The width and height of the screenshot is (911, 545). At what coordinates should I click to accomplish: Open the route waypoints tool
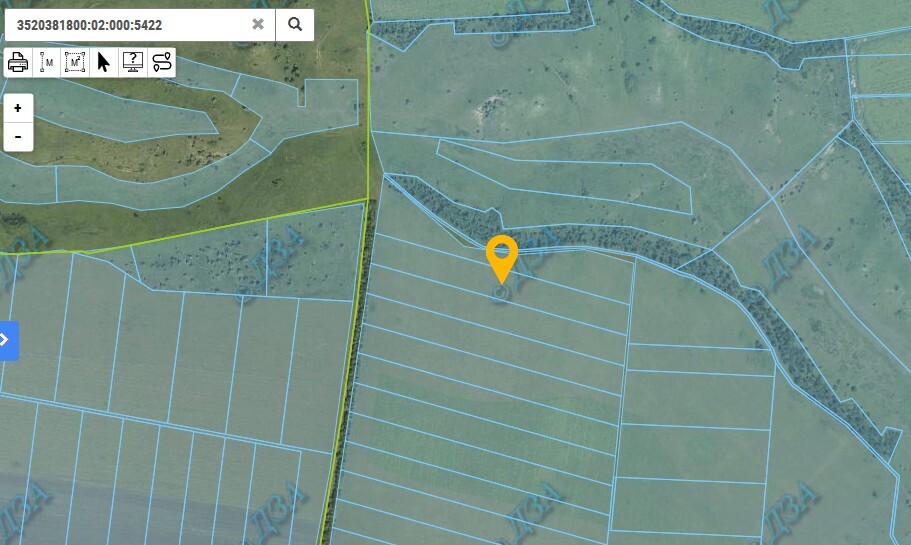(x=162, y=62)
